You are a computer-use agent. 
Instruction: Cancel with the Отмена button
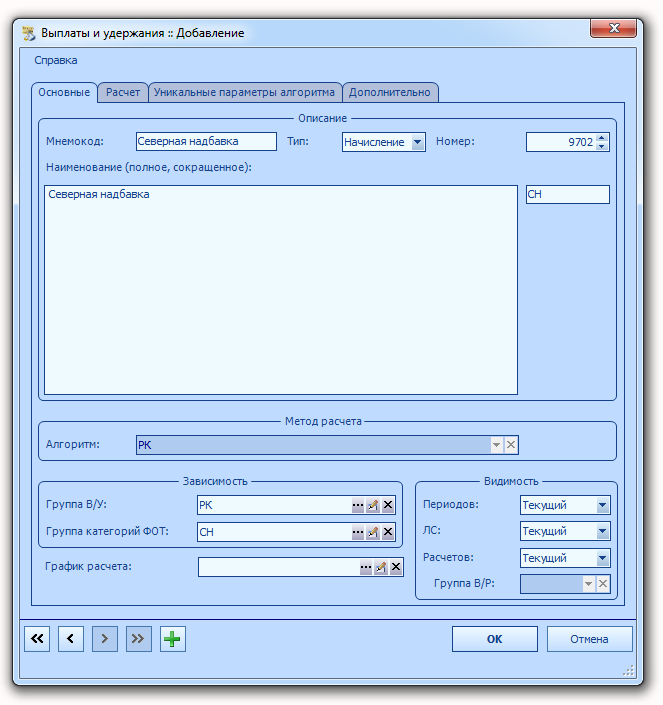pos(589,639)
